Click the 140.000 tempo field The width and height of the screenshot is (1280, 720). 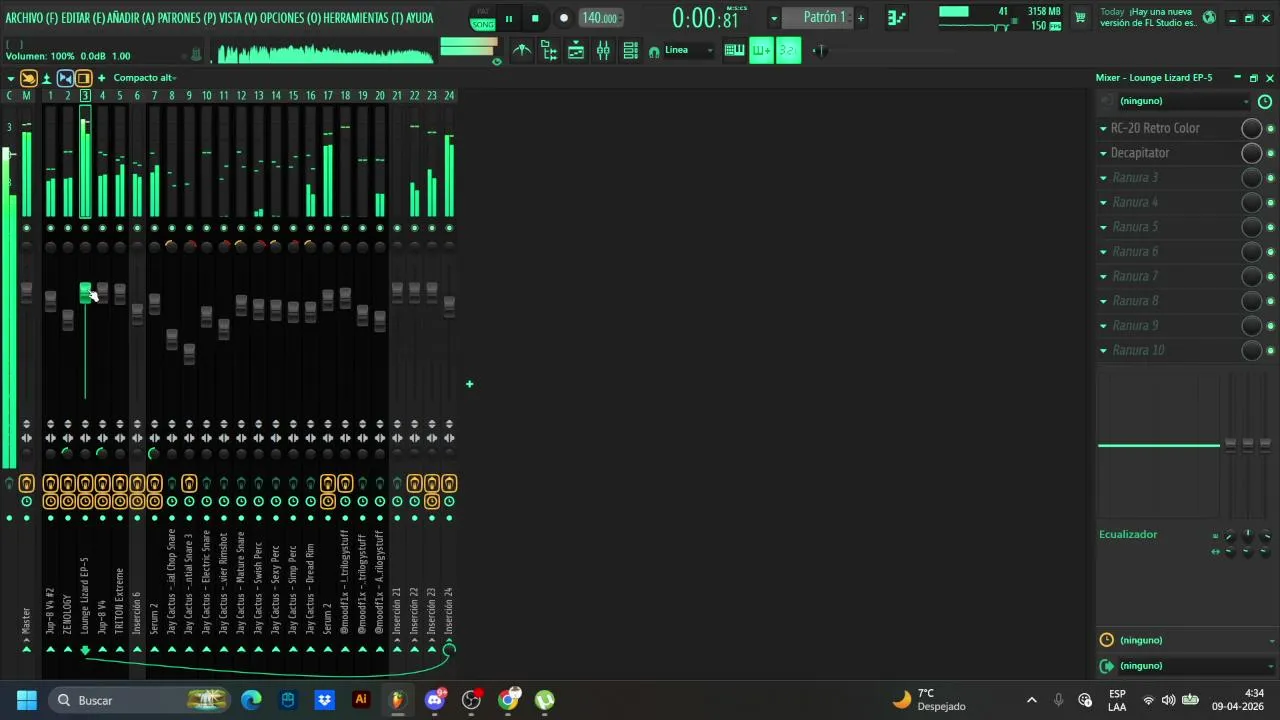599,18
